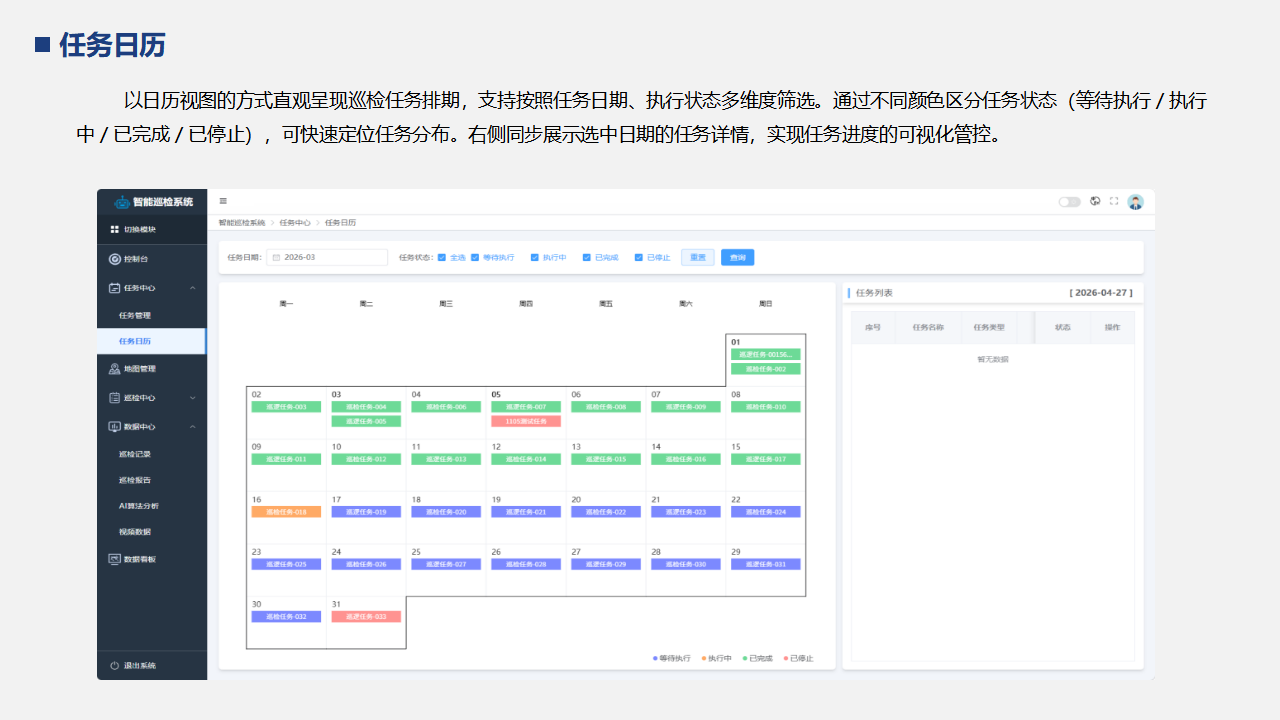Click the 已完成 green legend dot
The width and height of the screenshot is (1280, 720).
click(745, 658)
